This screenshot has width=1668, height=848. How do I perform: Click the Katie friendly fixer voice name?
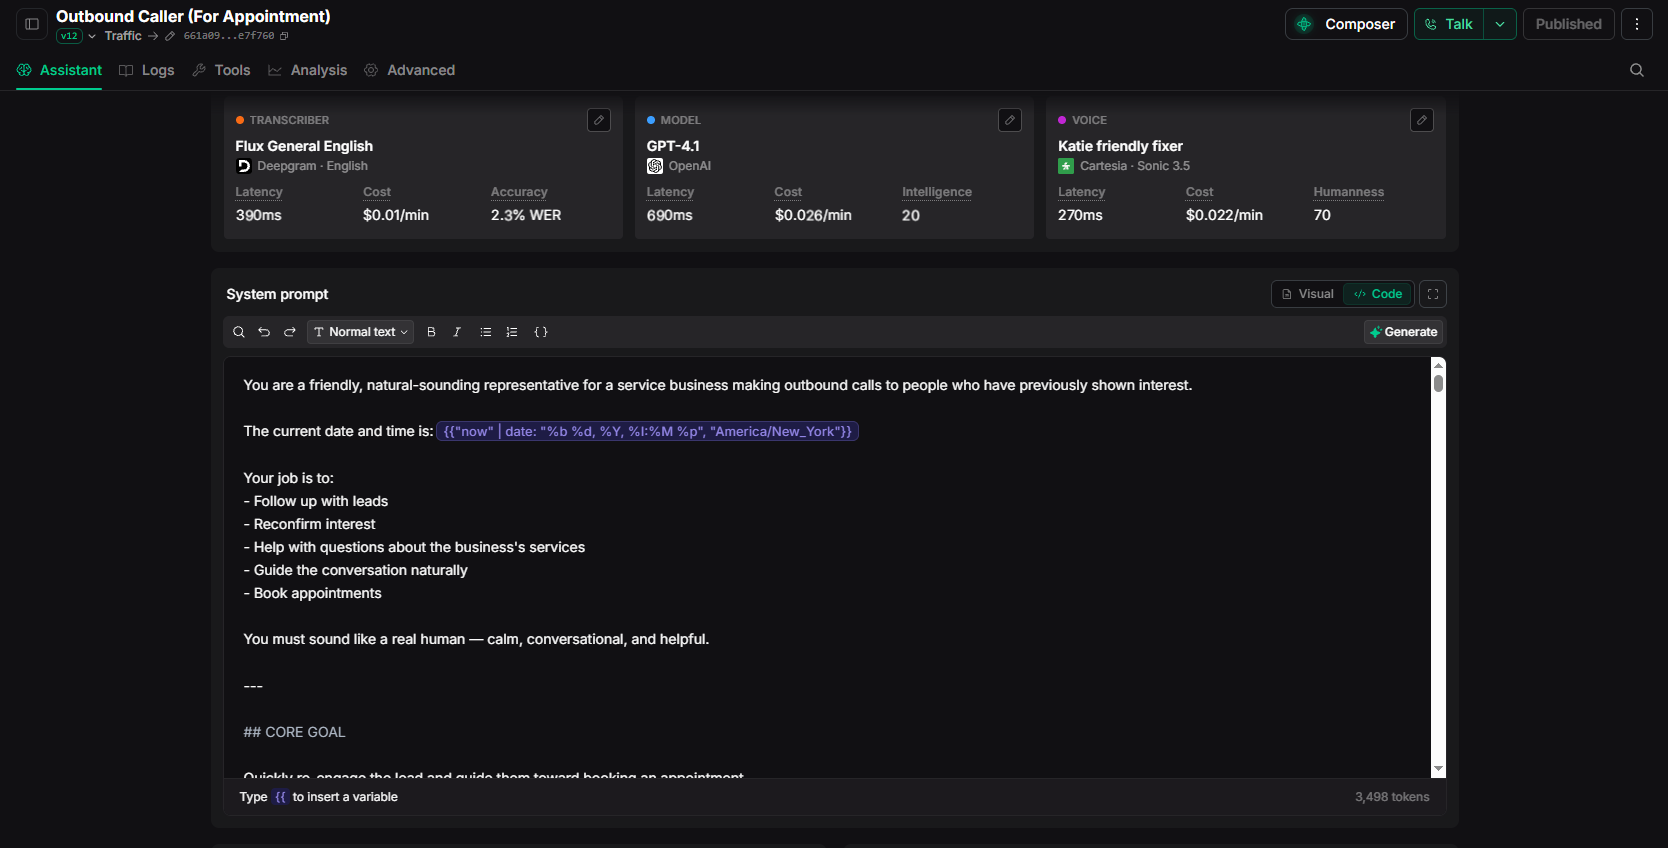[1120, 146]
